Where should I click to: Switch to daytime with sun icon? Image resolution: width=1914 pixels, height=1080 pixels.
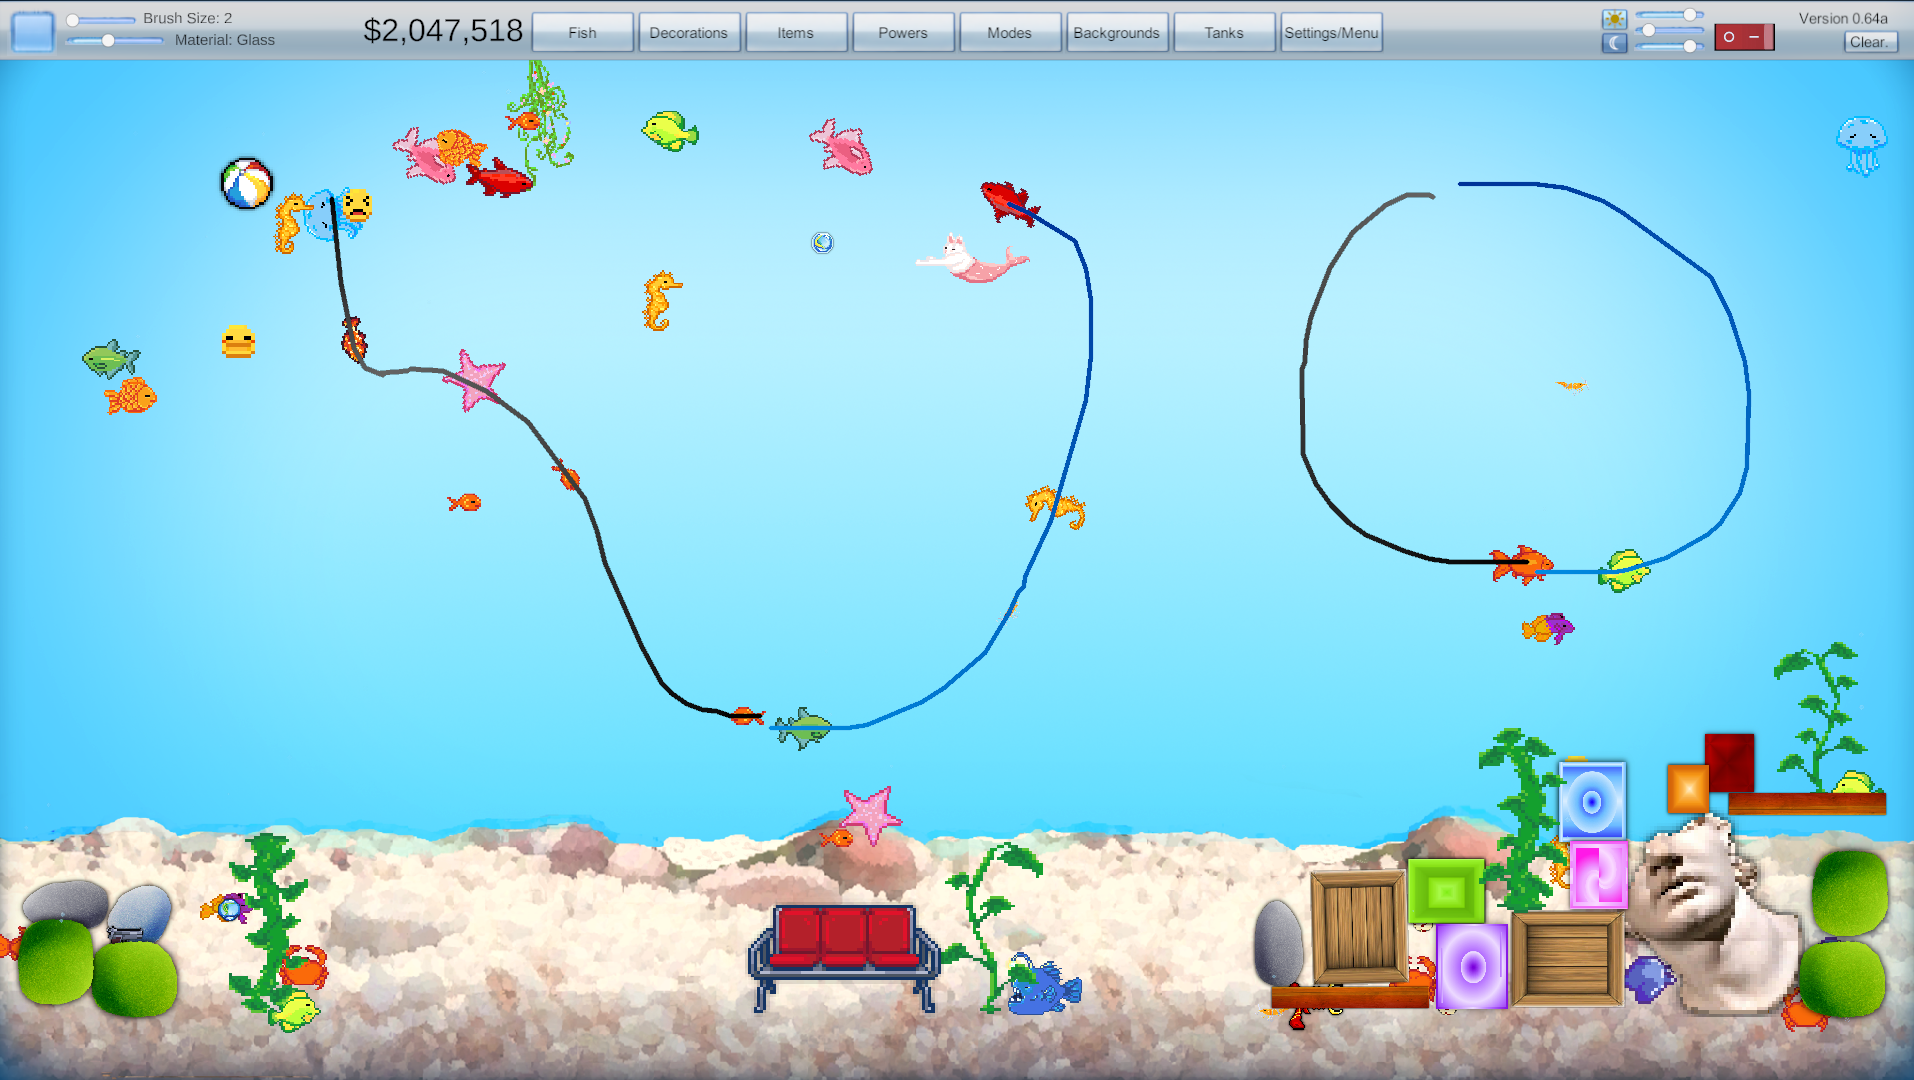(x=1614, y=19)
